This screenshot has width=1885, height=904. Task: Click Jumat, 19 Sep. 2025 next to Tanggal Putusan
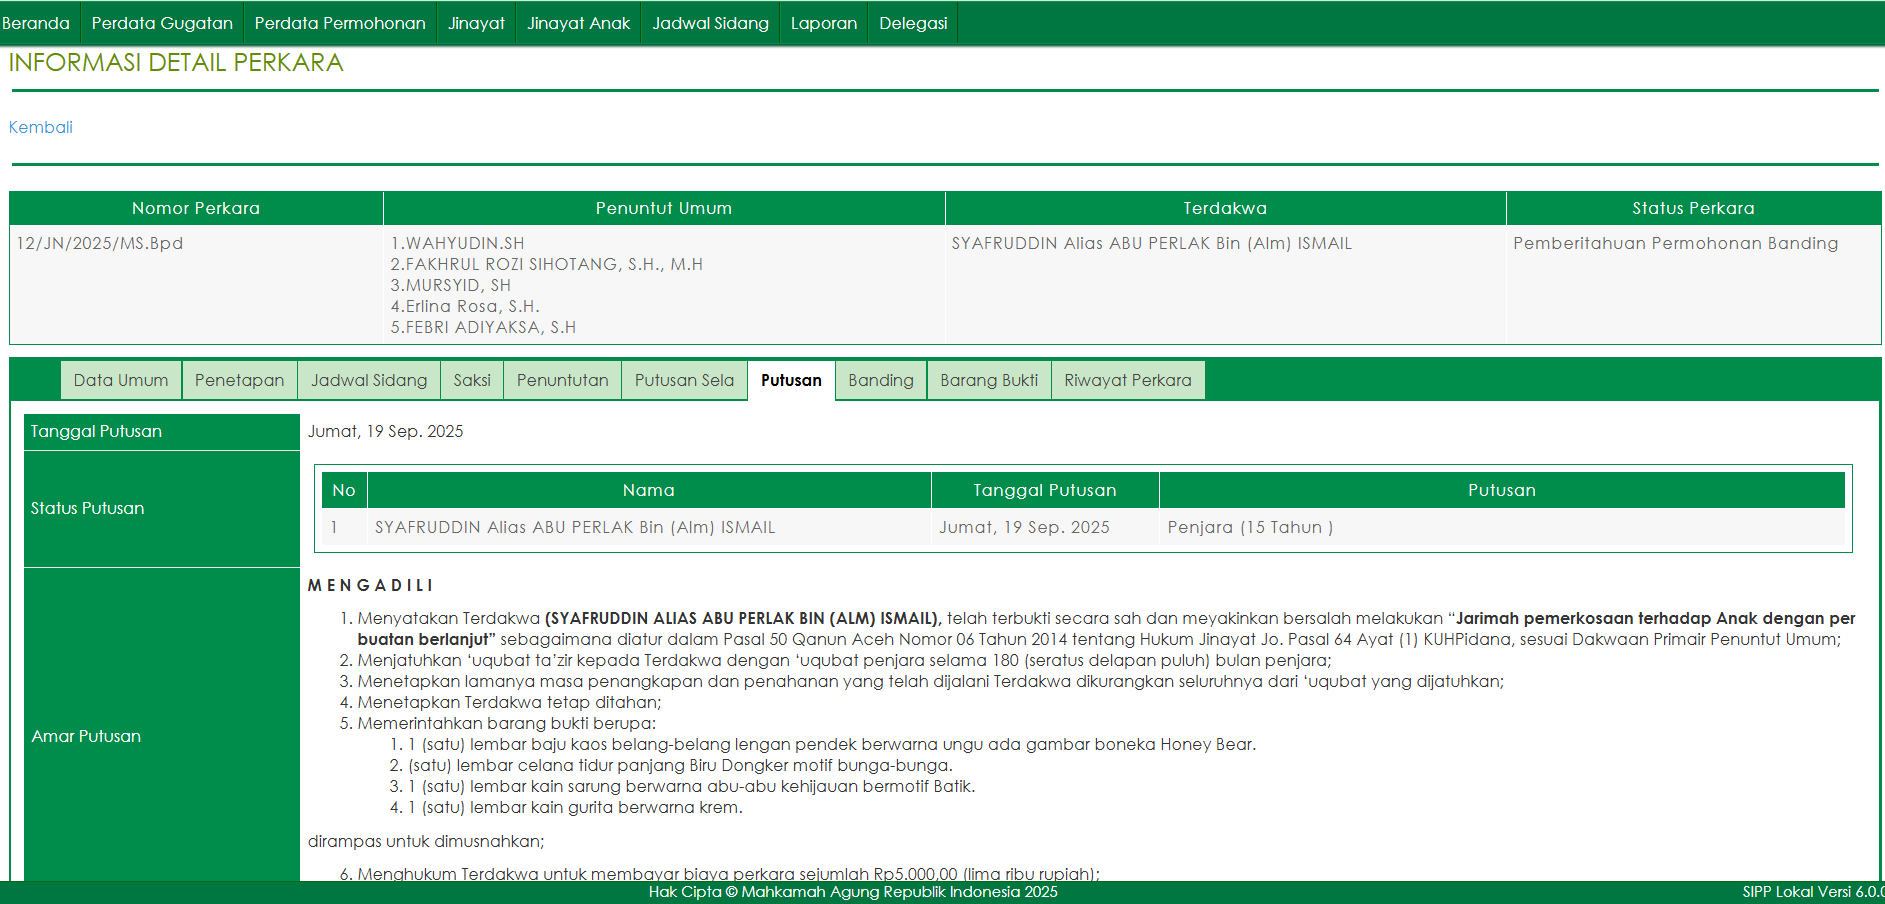pos(385,431)
